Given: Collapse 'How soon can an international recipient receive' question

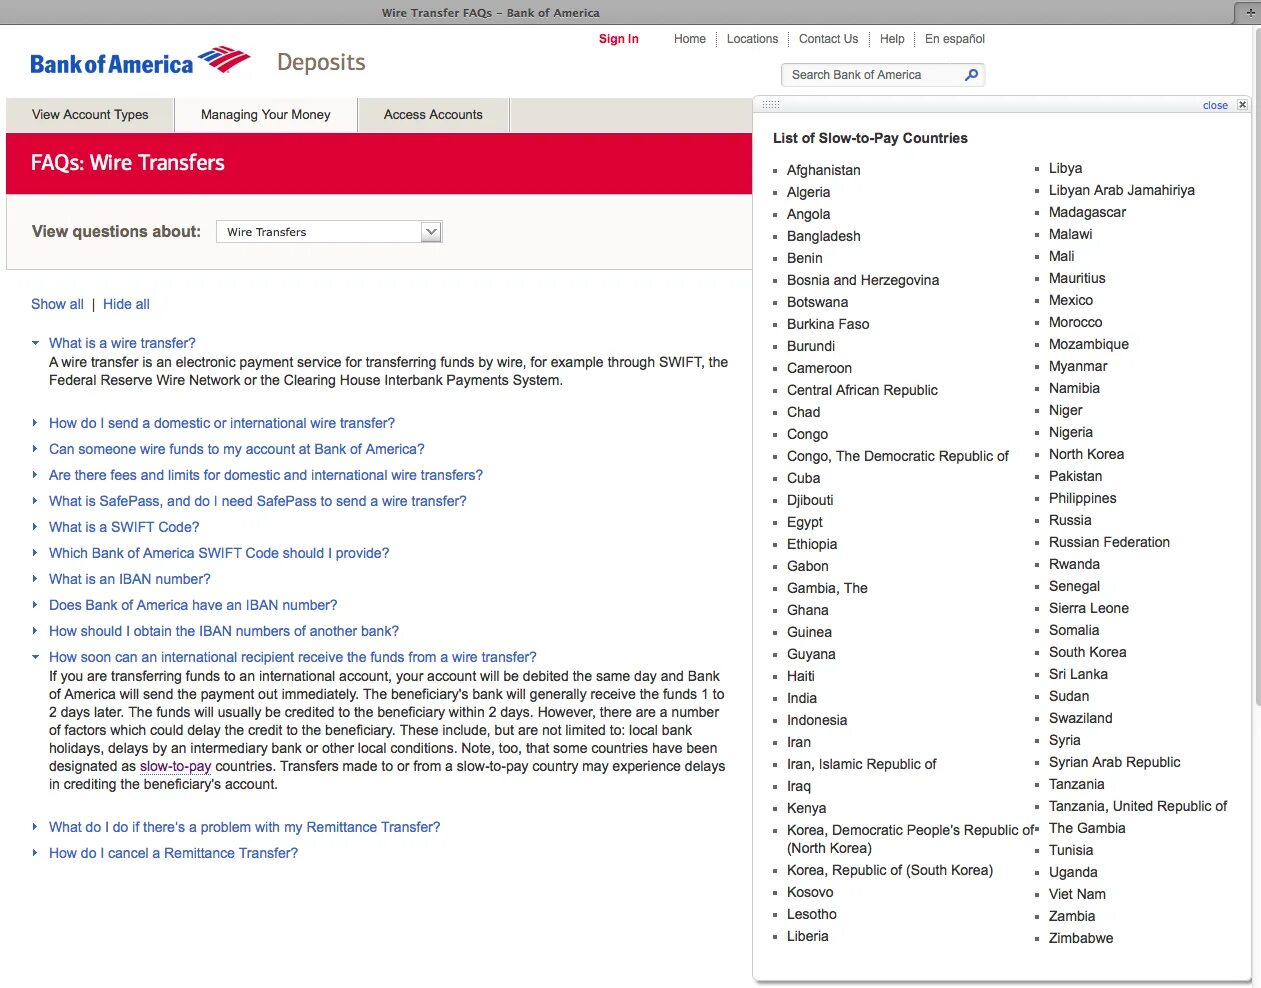Looking at the screenshot, I should pyautogui.click(x=293, y=657).
